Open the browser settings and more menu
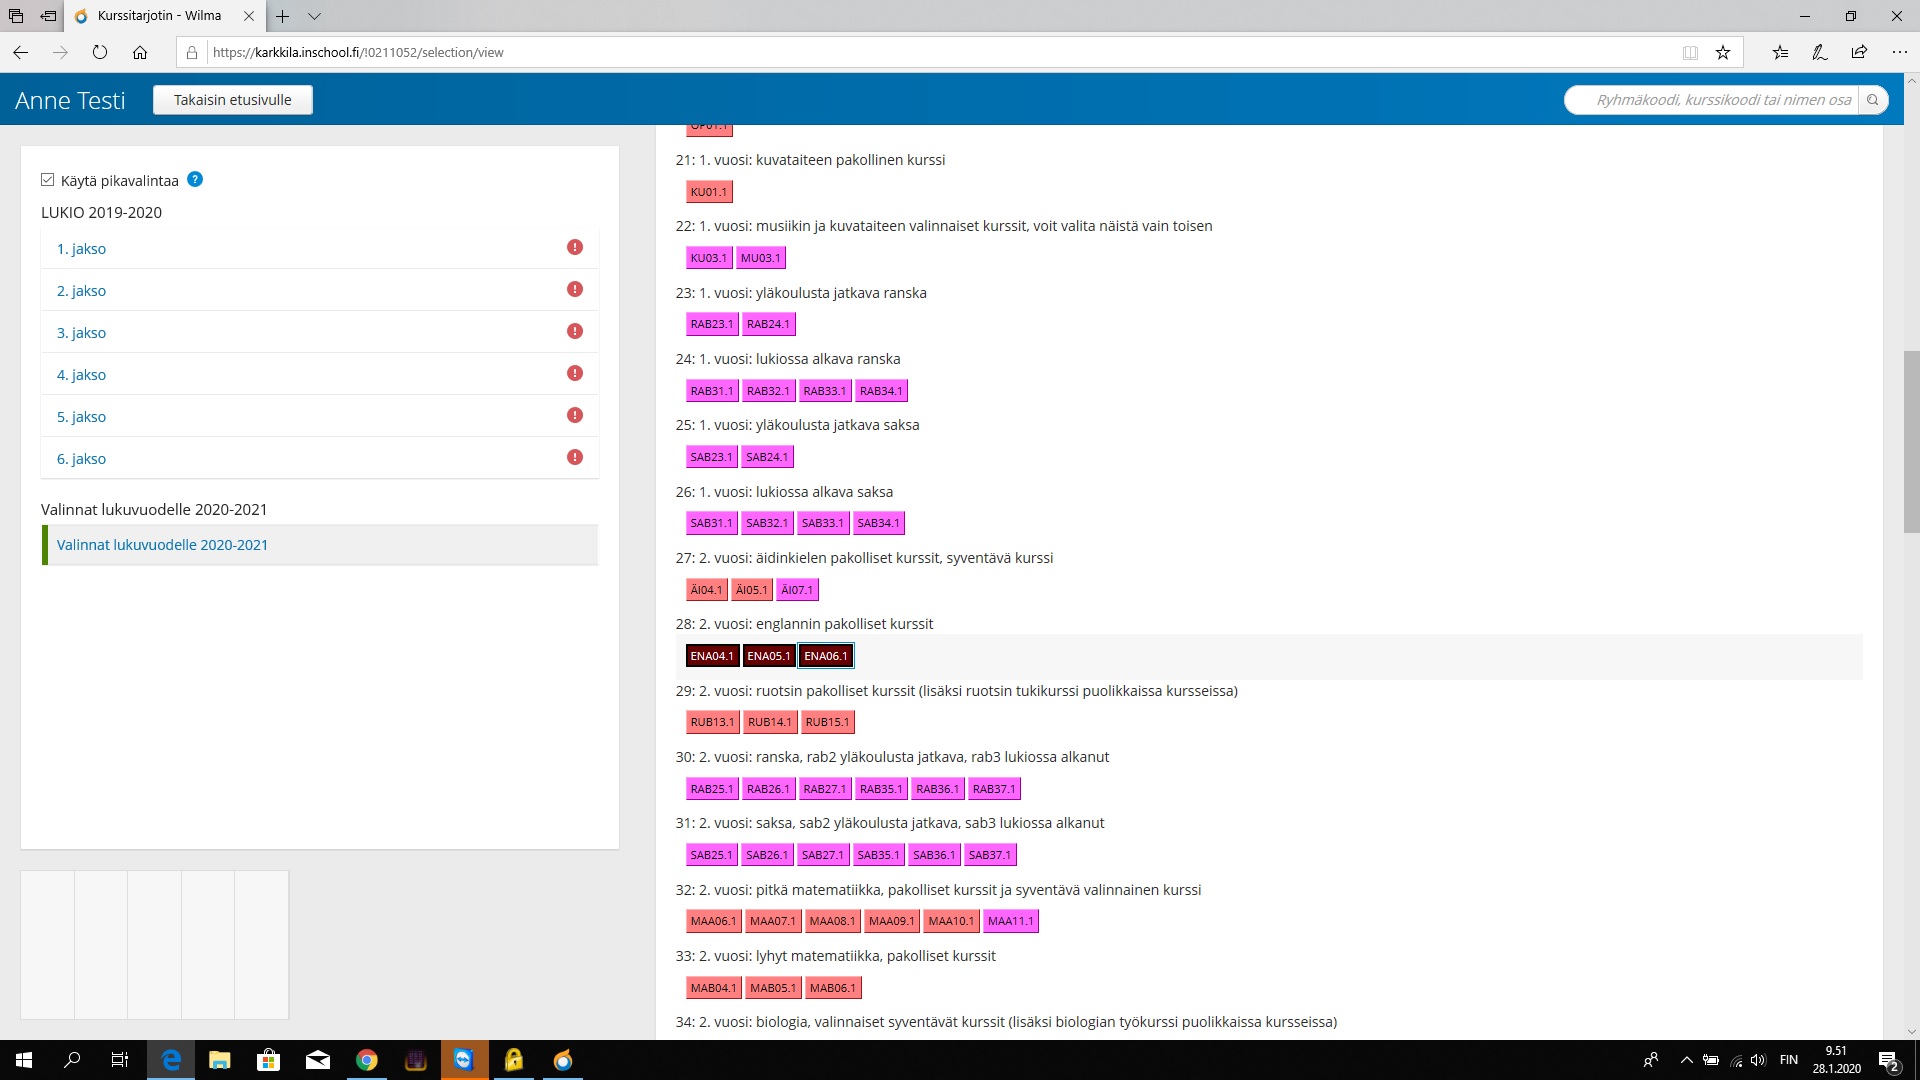Viewport: 1920px width, 1080px height. pos(1899,52)
